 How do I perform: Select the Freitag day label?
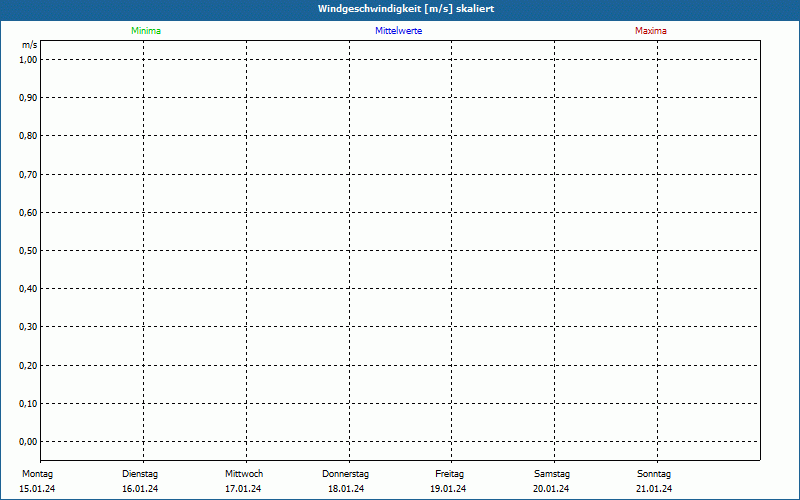[449, 474]
